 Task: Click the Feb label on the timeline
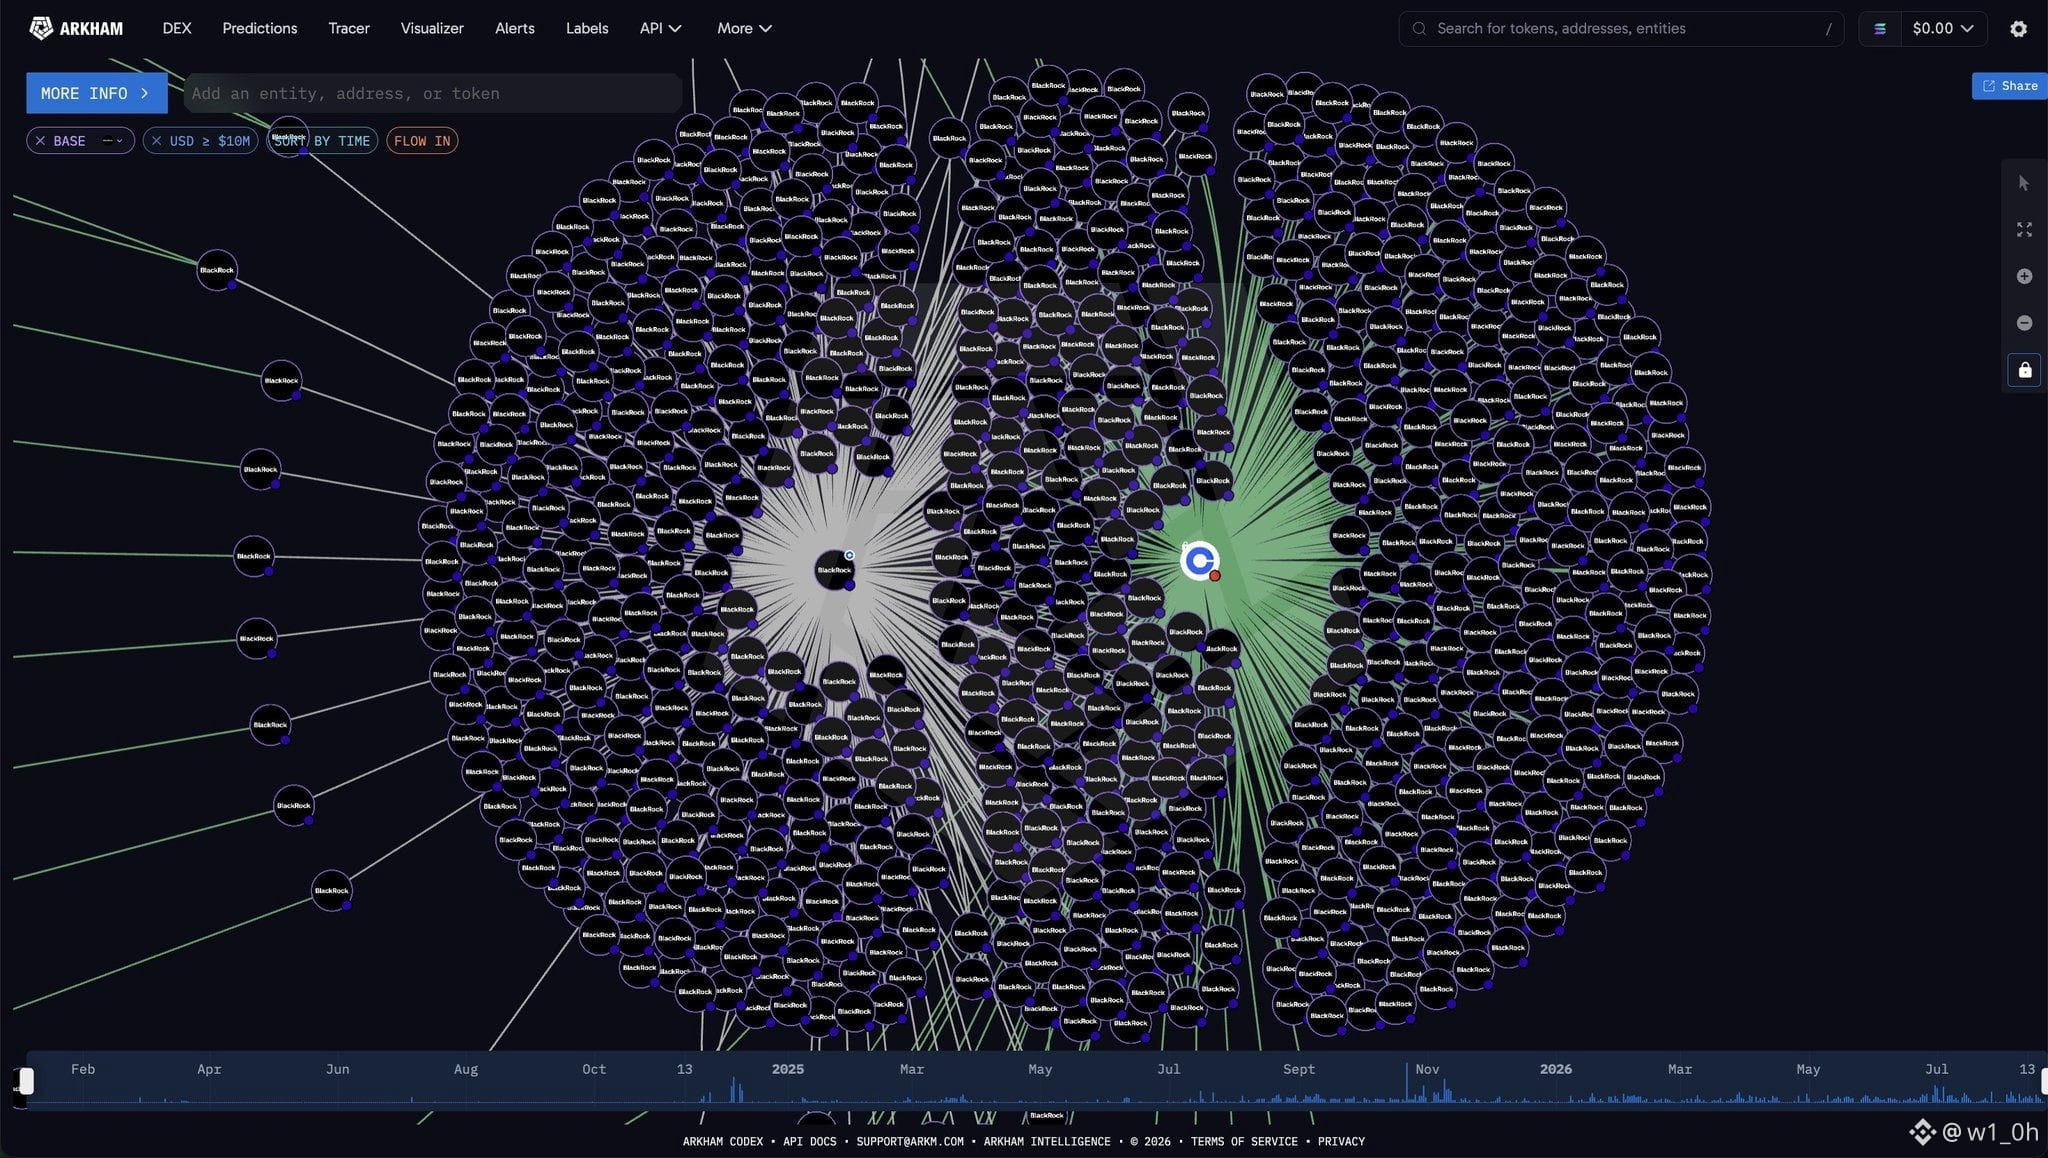click(83, 1069)
